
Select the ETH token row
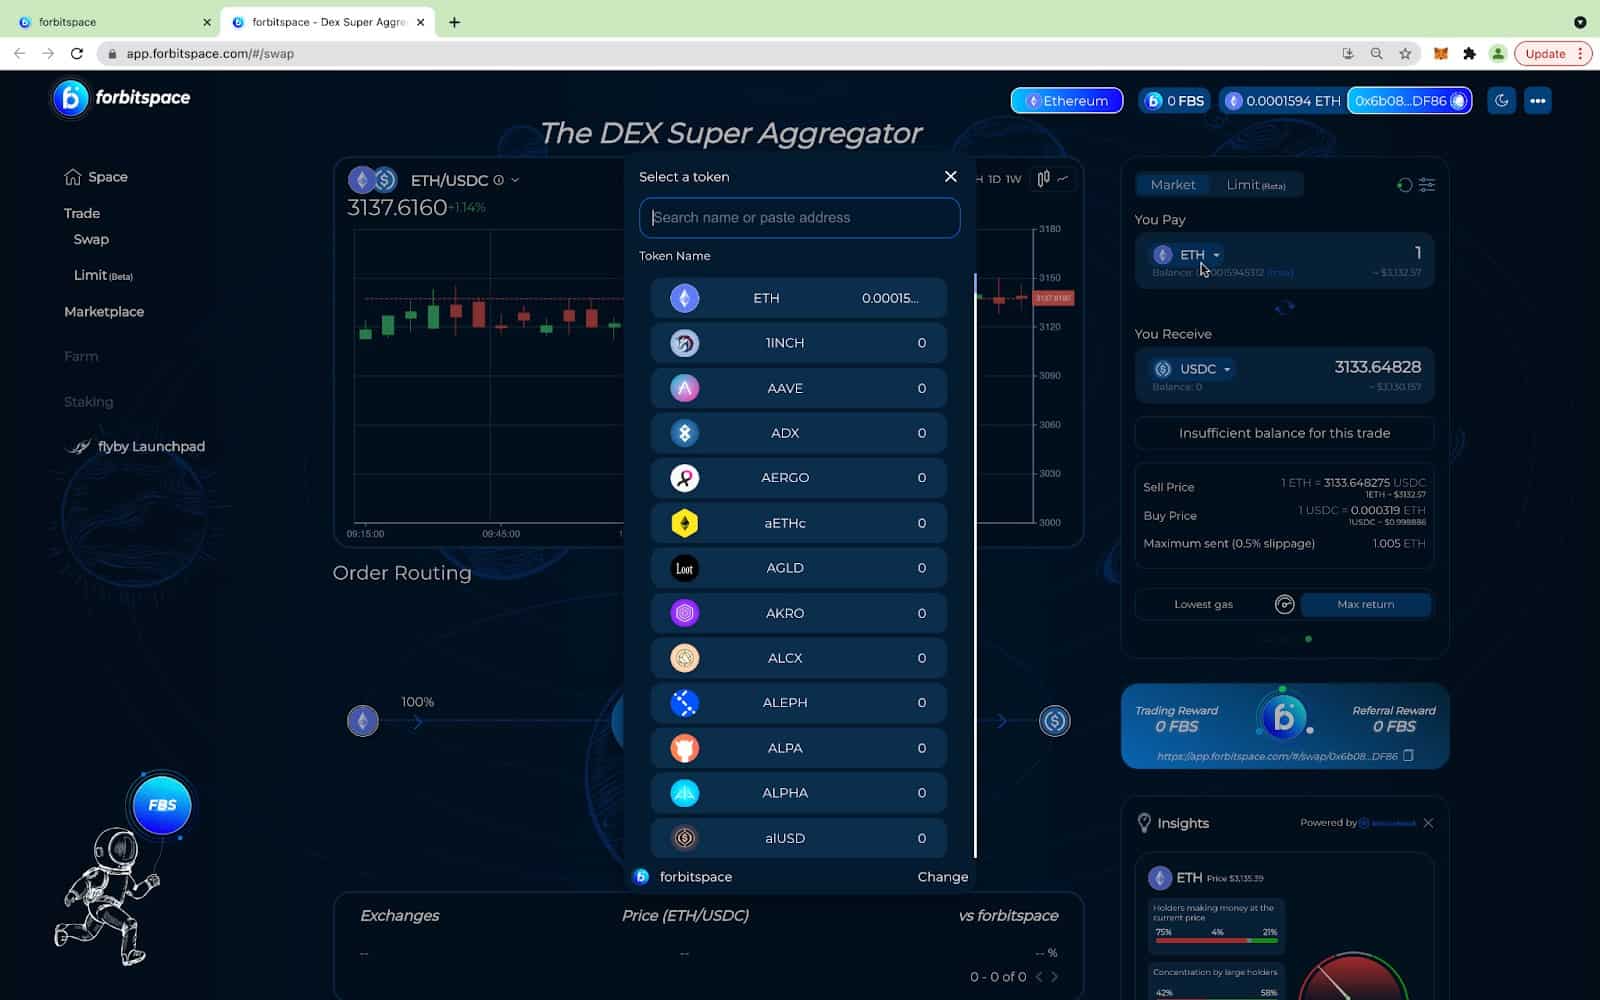coord(798,298)
